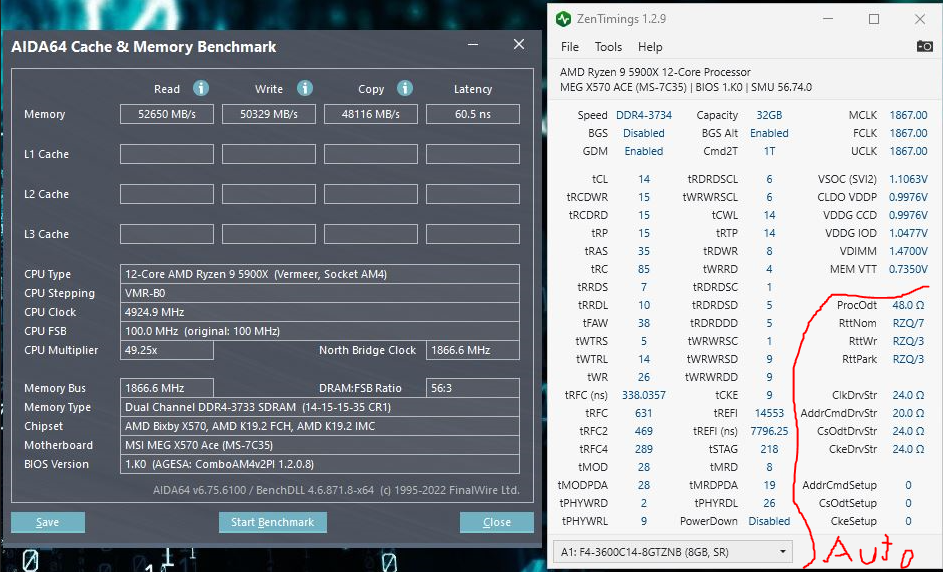Screen dimensions: 943x572
Task: Click the tRFC value 631
Action: (x=644, y=413)
